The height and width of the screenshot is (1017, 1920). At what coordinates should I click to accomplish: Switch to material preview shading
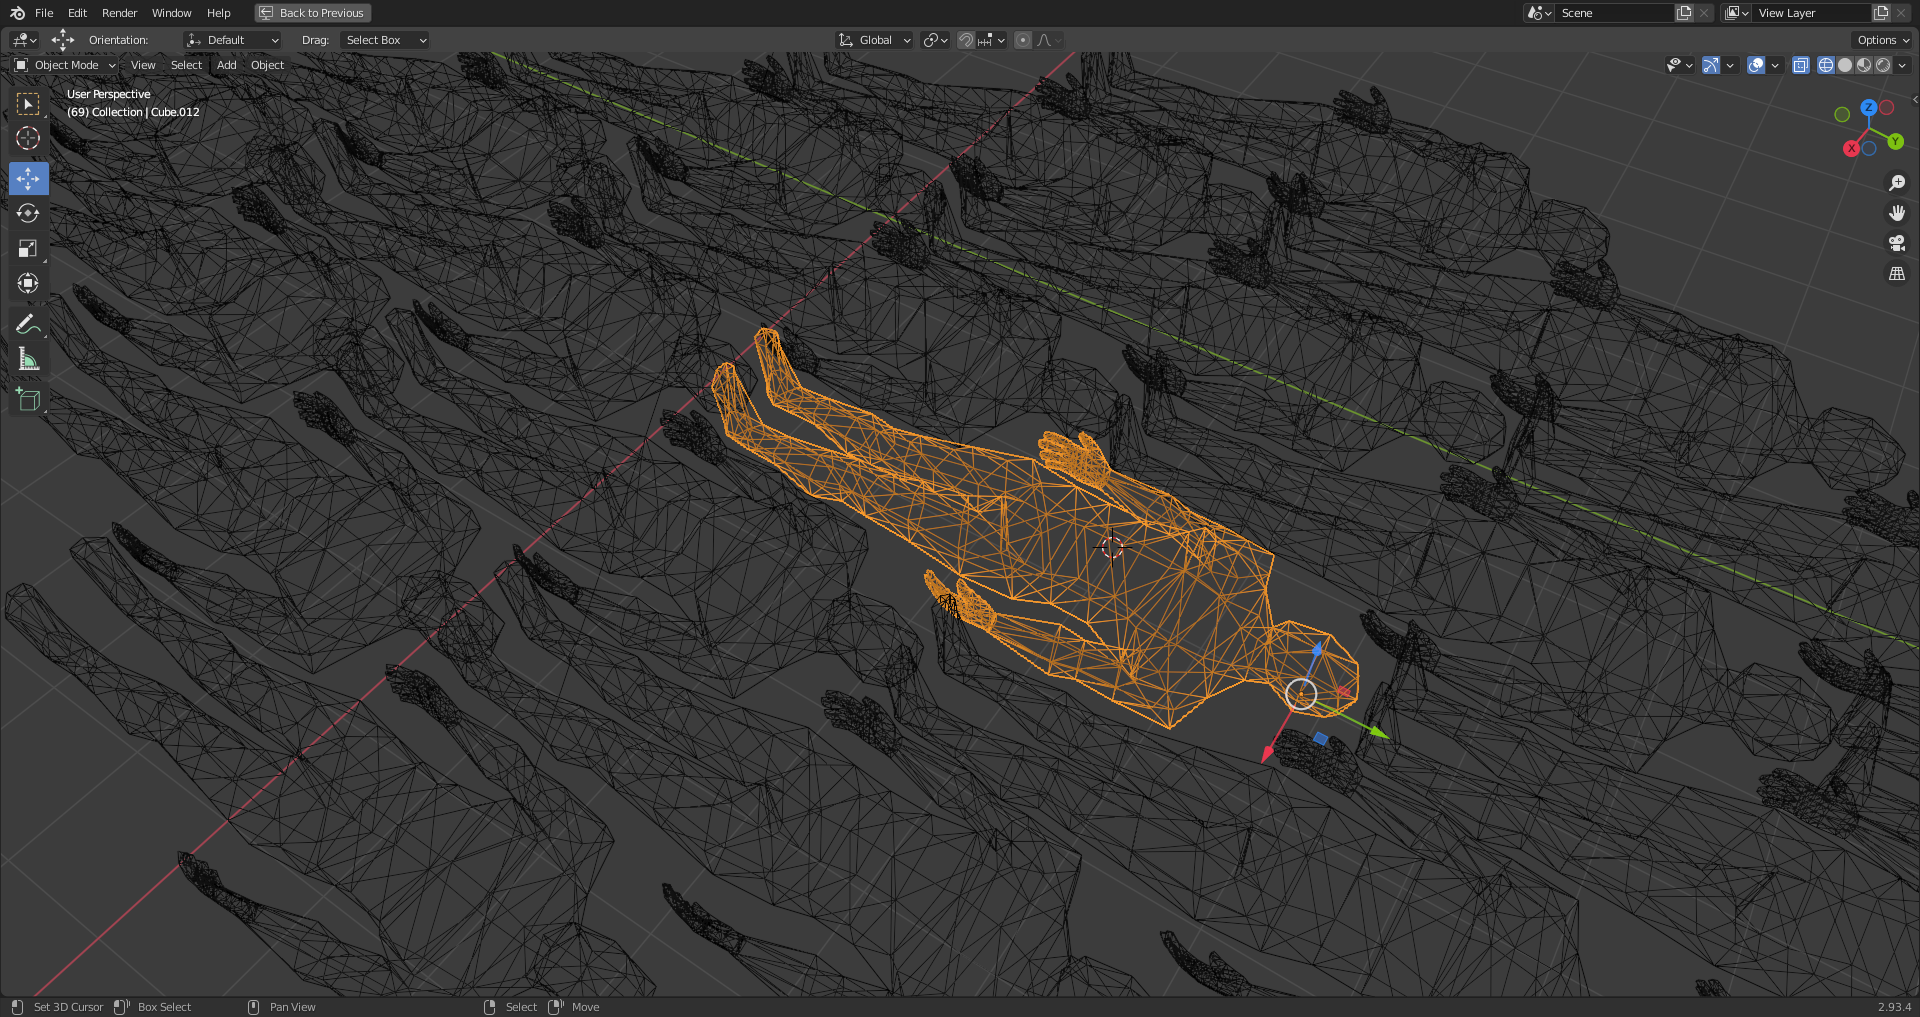pyautogui.click(x=1864, y=65)
